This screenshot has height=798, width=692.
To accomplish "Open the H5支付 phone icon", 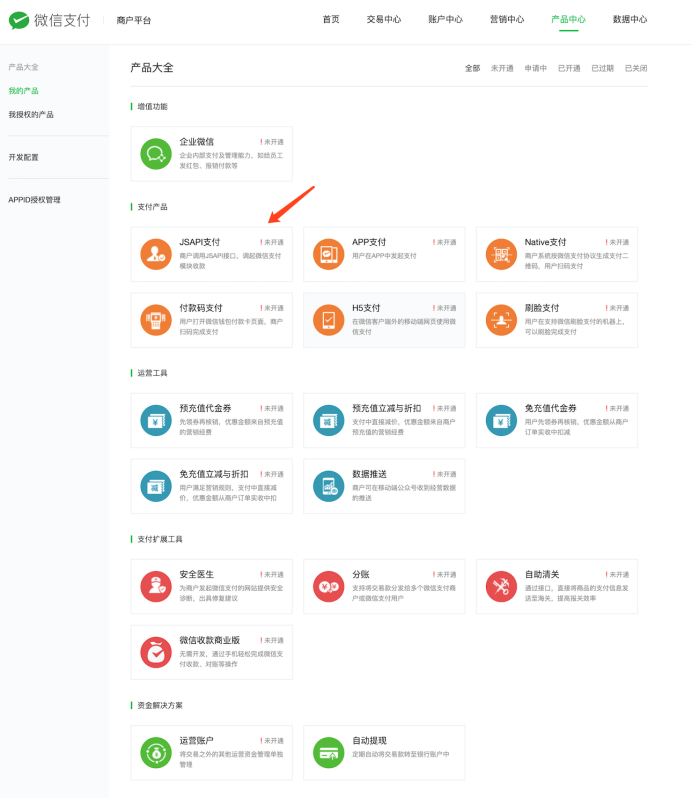I will (x=329, y=320).
